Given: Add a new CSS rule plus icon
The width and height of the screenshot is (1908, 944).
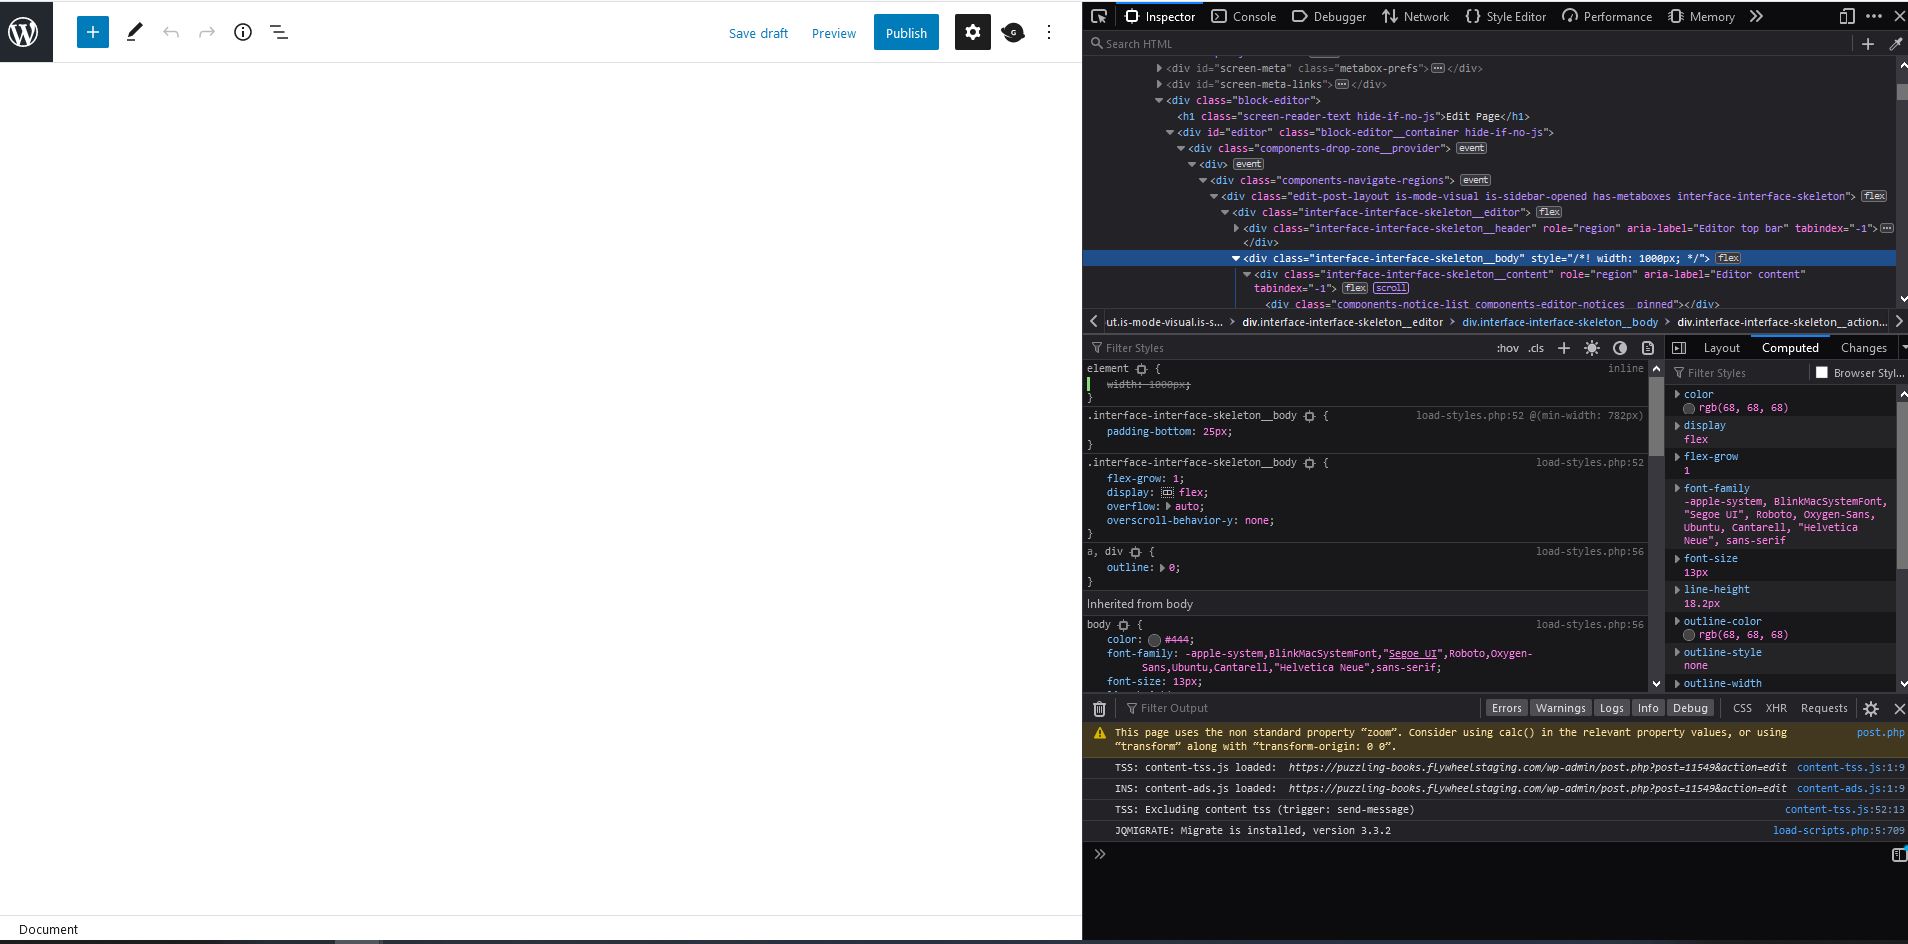Looking at the screenshot, I should click(1564, 348).
